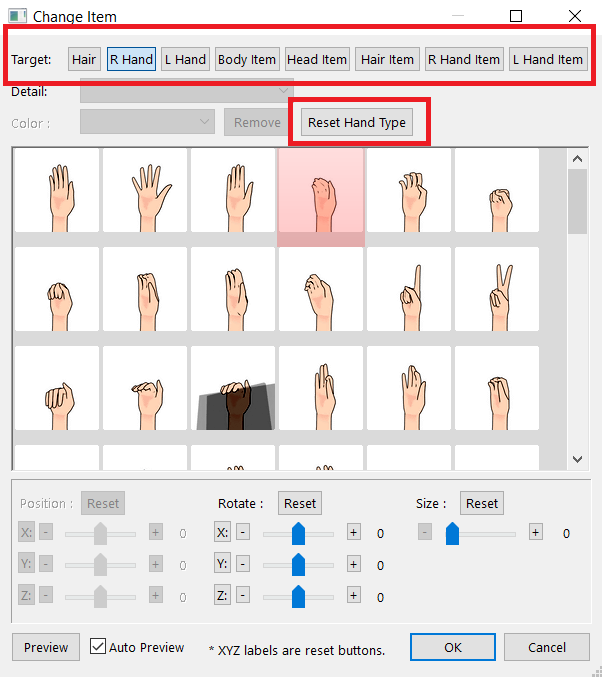Select the peace sign V hand pose
602x677 pixels.
pyautogui.click(x=497, y=289)
